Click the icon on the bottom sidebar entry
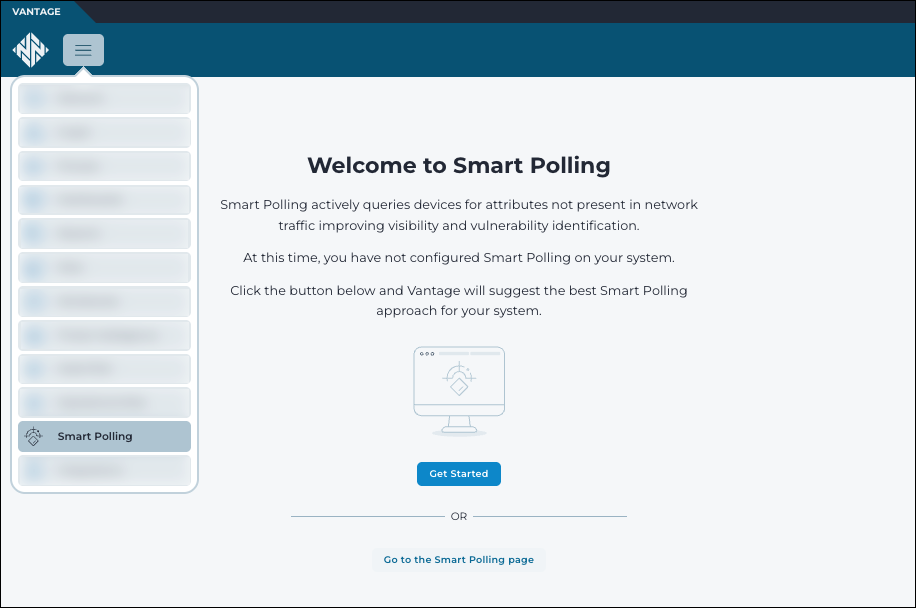 click(x=34, y=470)
